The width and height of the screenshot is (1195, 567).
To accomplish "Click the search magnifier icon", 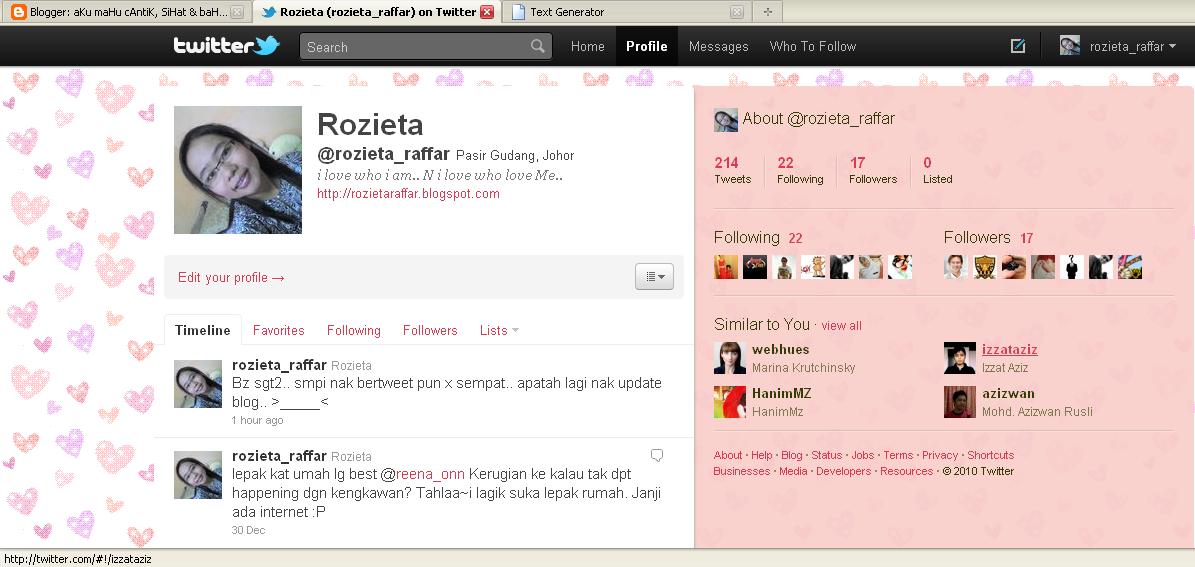I will [x=538, y=46].
